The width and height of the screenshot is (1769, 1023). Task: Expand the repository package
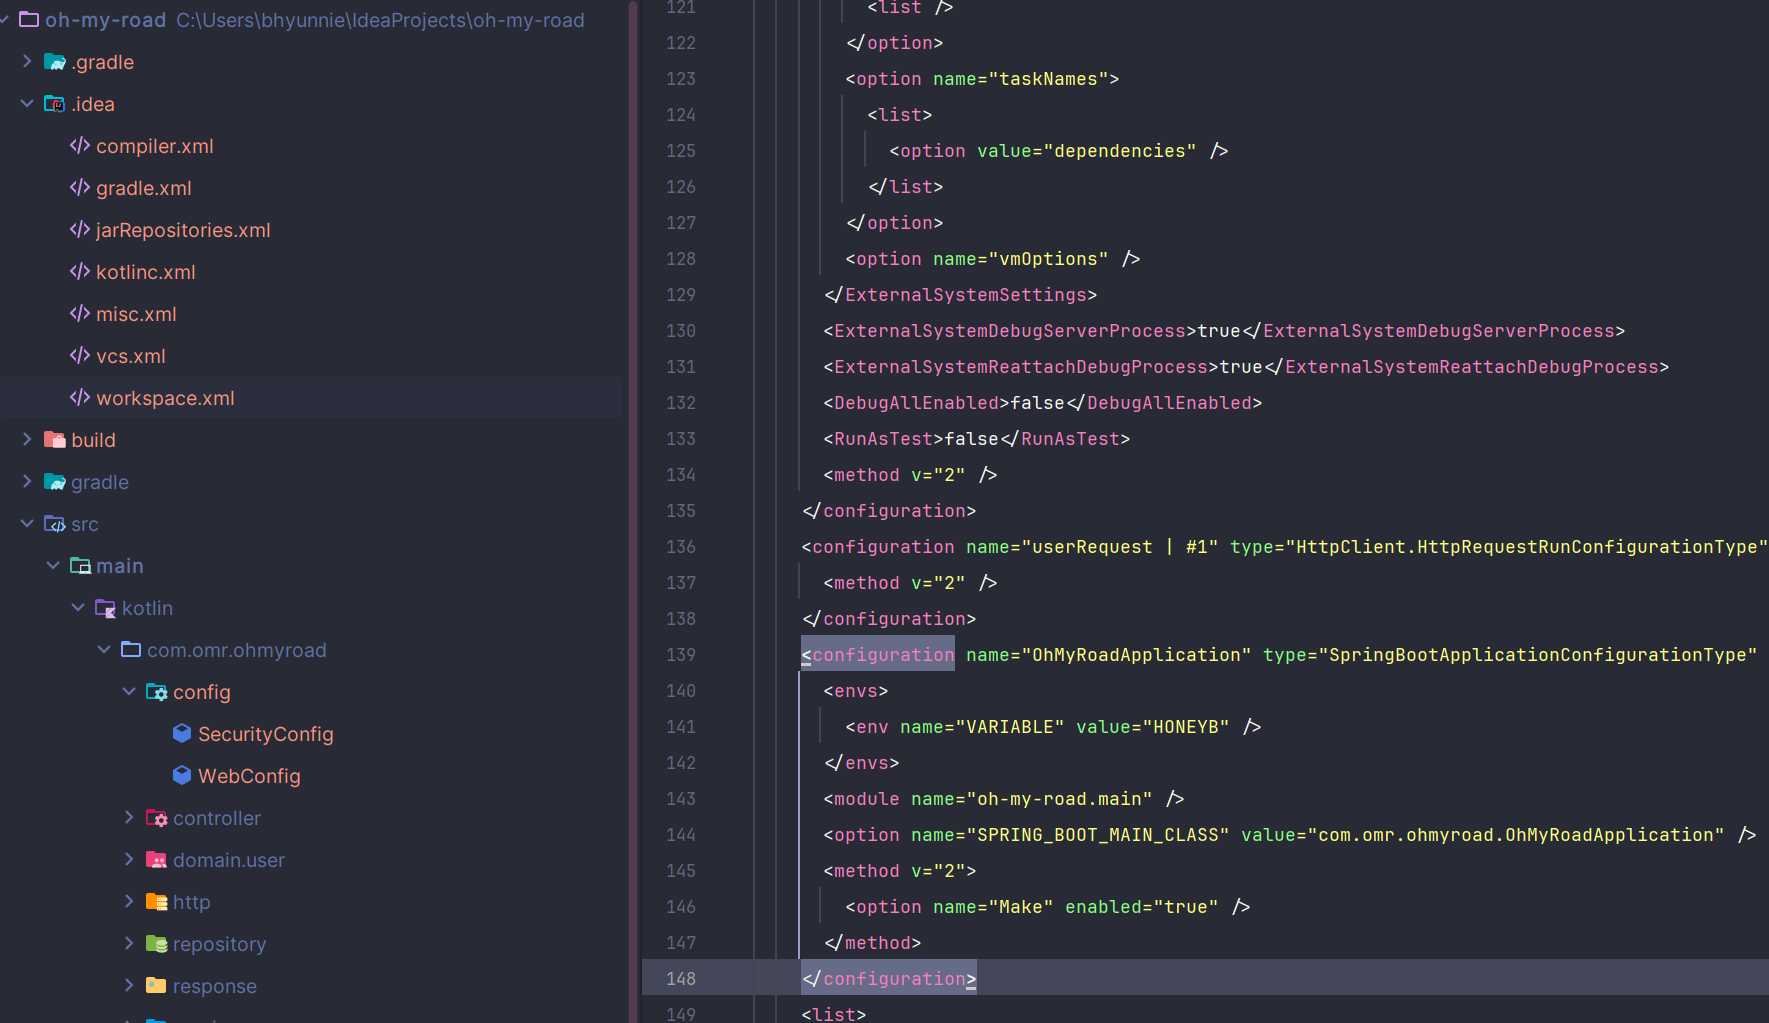(x=129, y=944)
